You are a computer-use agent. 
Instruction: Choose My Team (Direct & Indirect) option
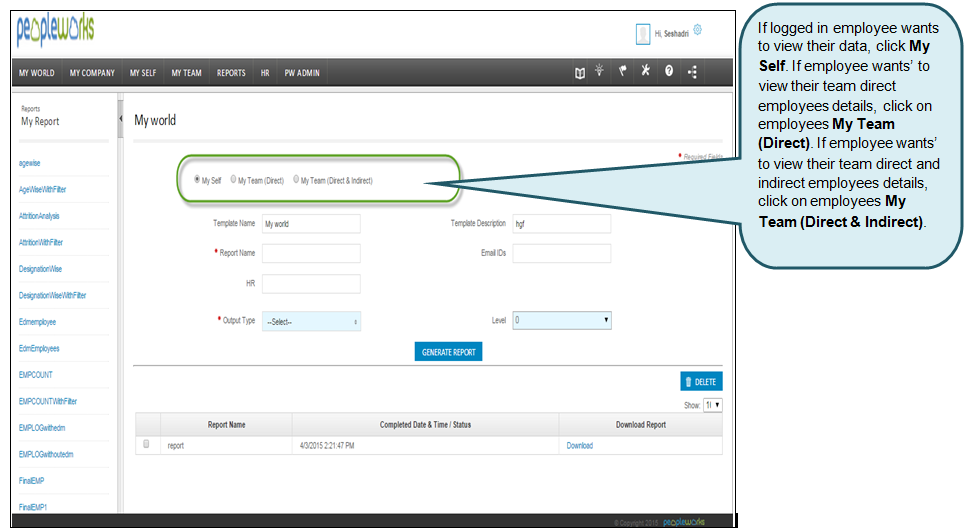pos(297,181)
